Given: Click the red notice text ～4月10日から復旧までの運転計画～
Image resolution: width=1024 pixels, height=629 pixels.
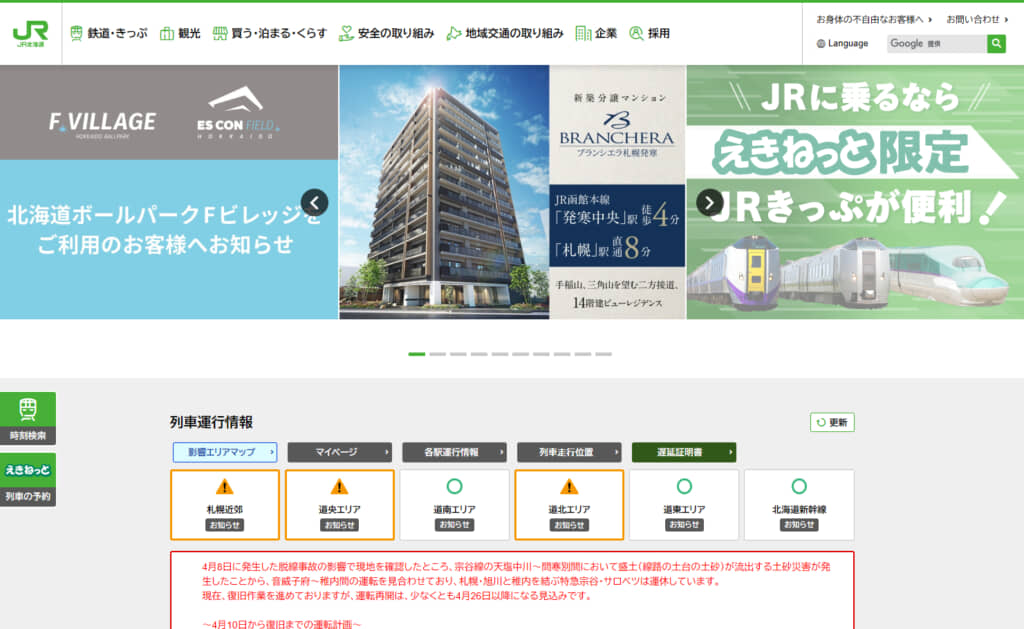Looking at the screenshot, I should click(x=281, y=624).
